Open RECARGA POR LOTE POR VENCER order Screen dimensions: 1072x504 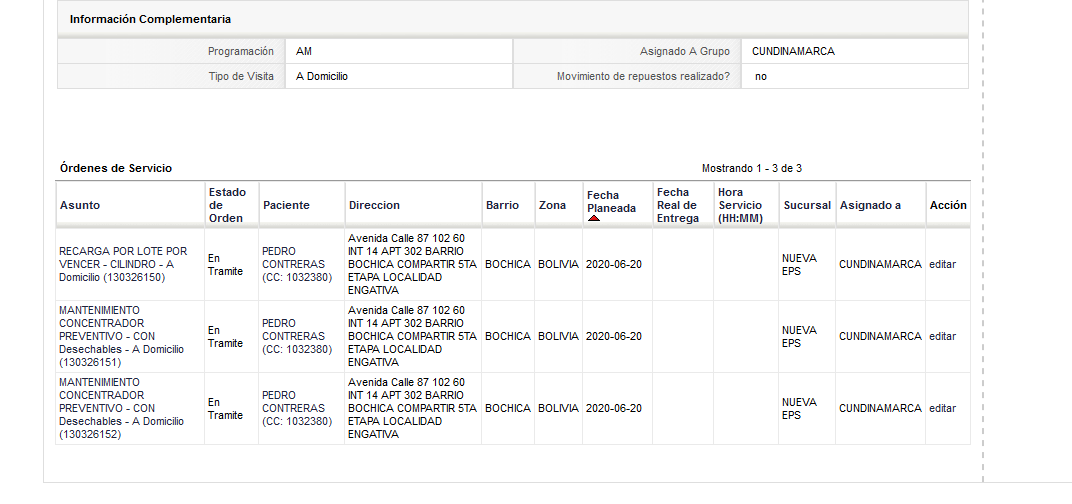(123, 265)
